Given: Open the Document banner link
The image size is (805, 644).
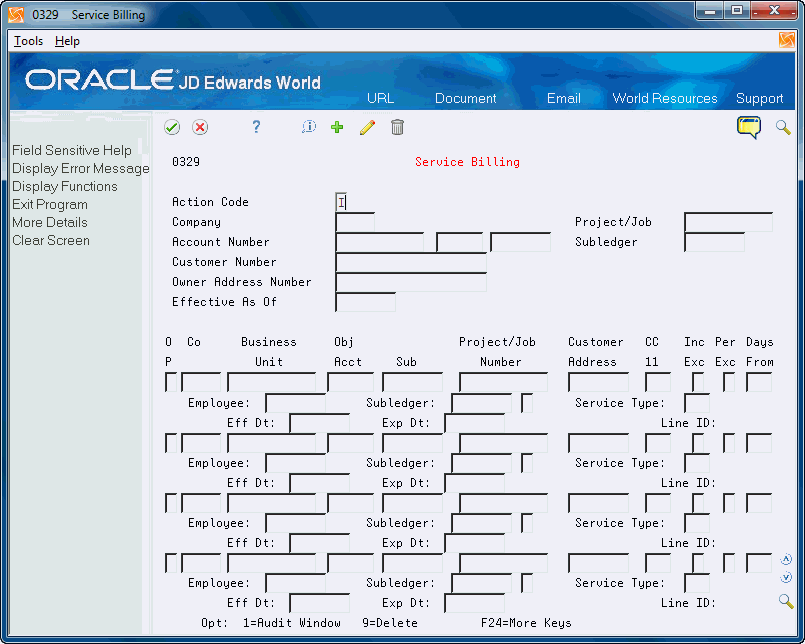Looking at the screenshot, I should point(466,98).
